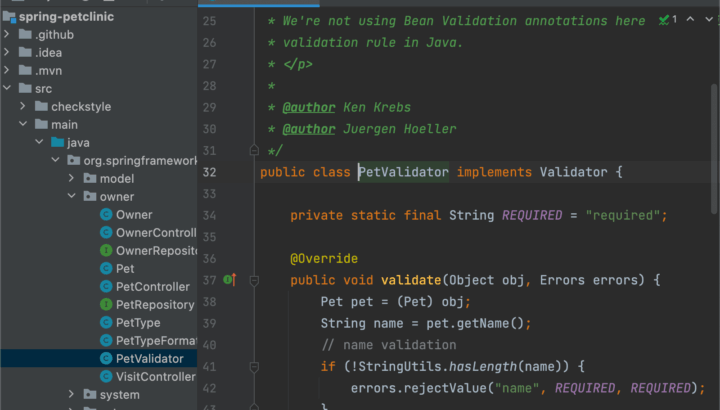Image resolution: width=720 pixels, height=410 pixels.
Task: Collapse the owner package
Action: click(x=71, y=196)
